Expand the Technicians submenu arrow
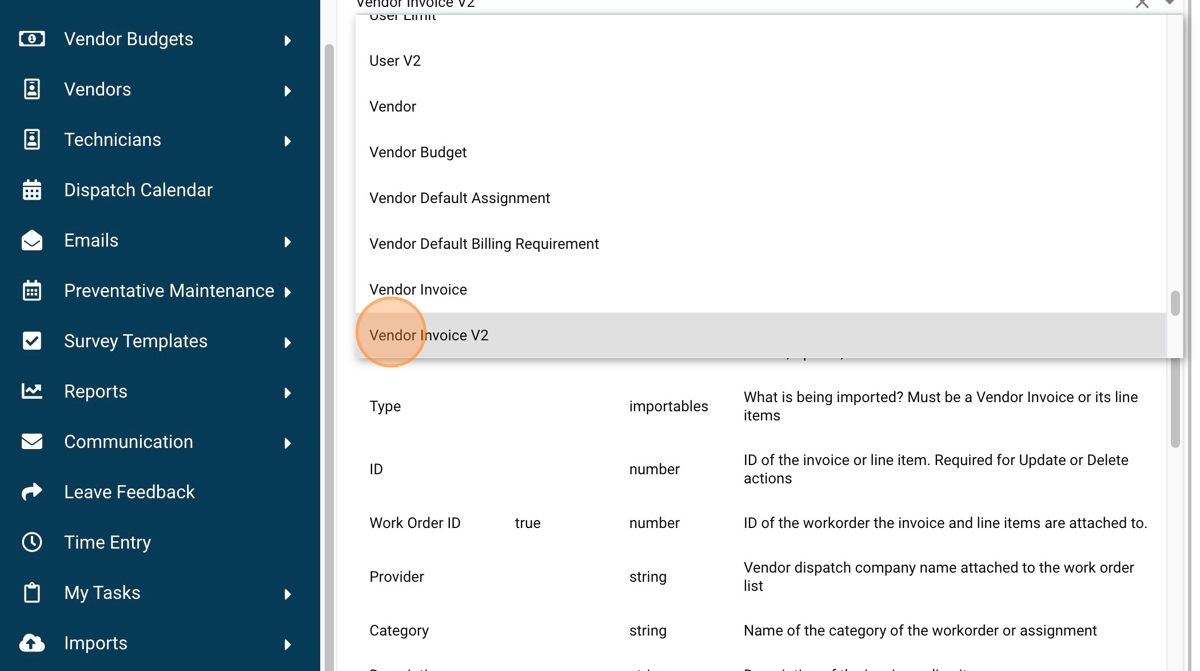The width and height of the screenshot is (1200, 671). click(288, 141)
